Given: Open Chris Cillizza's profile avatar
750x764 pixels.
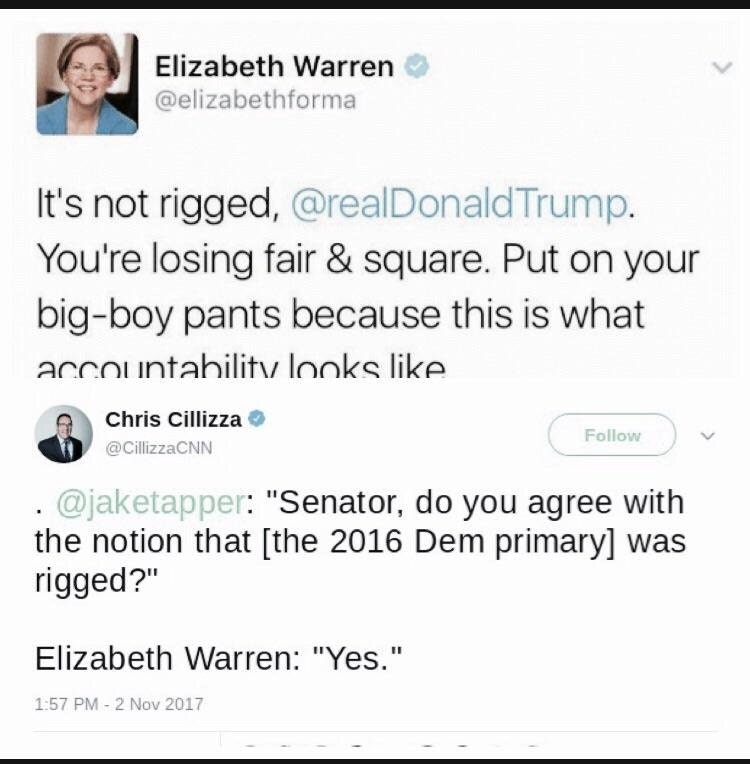Looking at the screenshot, I should click(x=64, y=434).
